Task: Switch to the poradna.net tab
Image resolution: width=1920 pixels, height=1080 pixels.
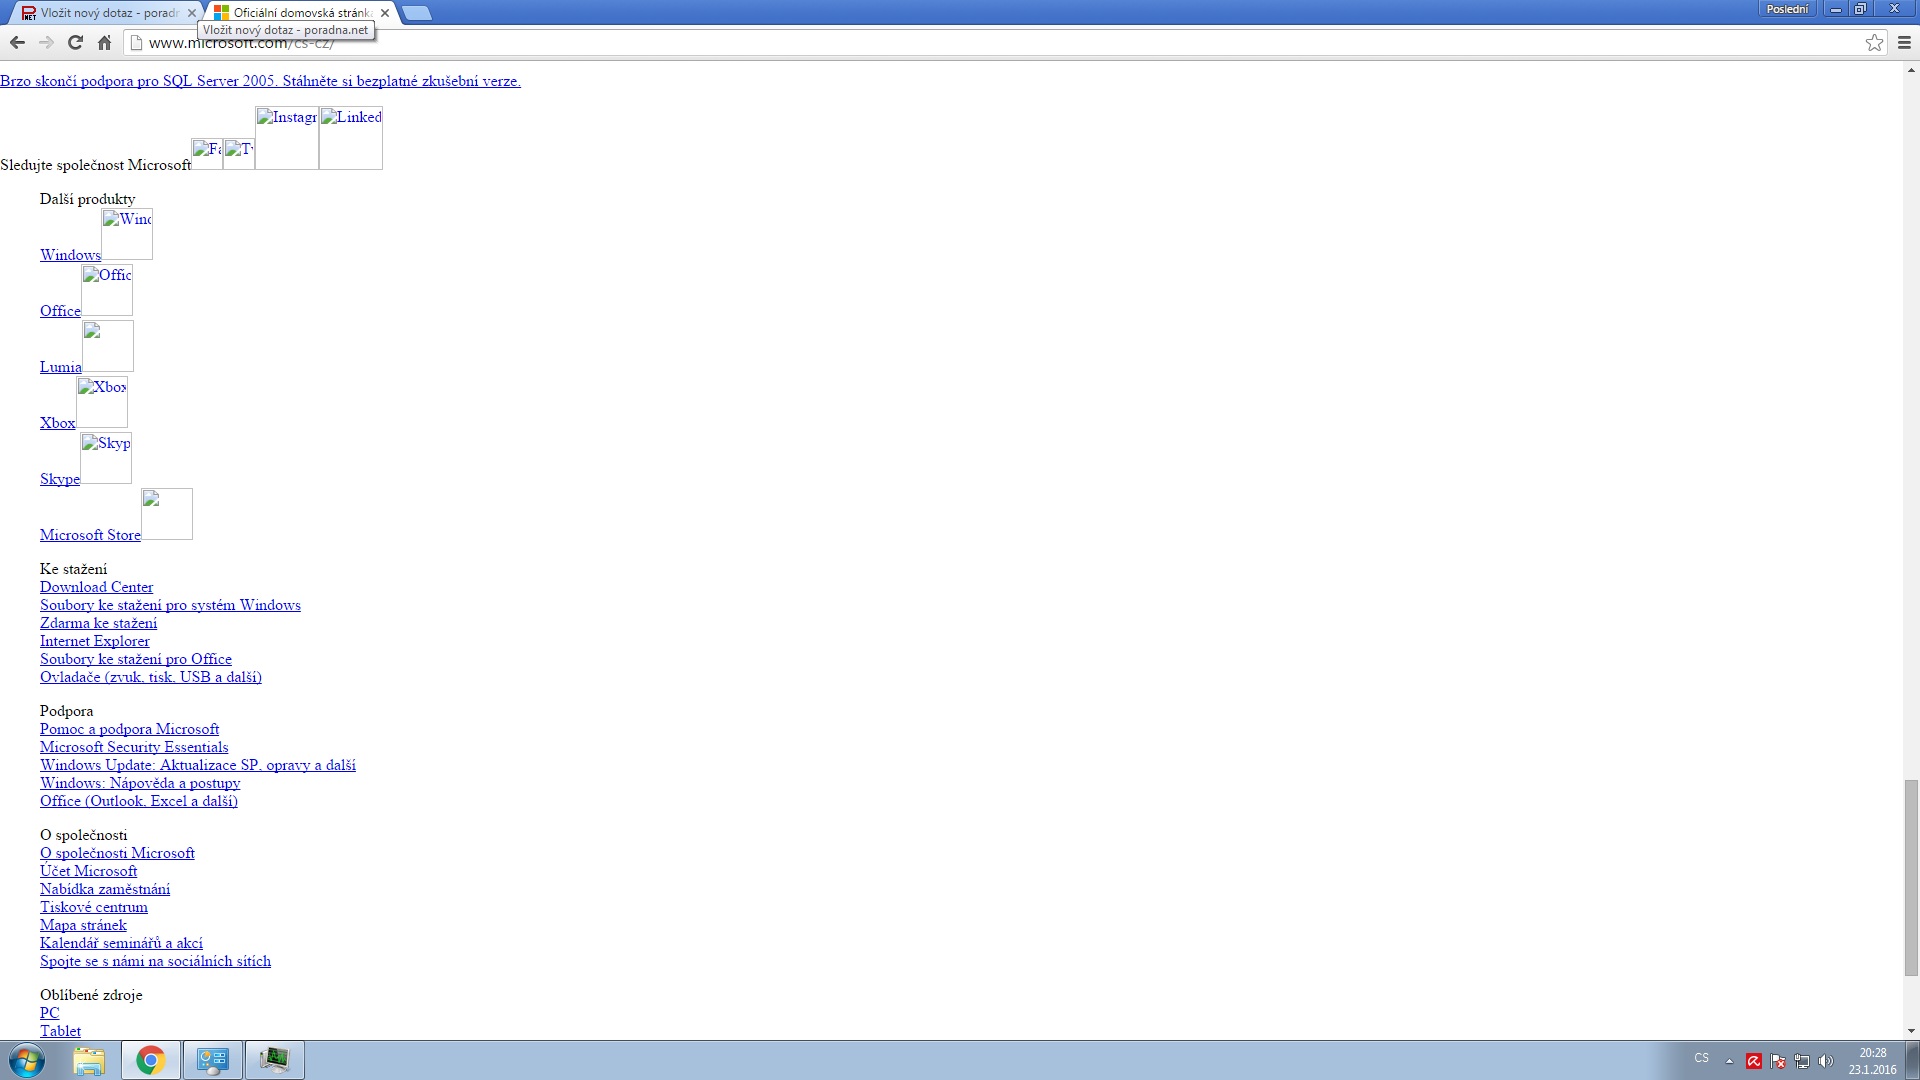Action: [x=100, y=13]
